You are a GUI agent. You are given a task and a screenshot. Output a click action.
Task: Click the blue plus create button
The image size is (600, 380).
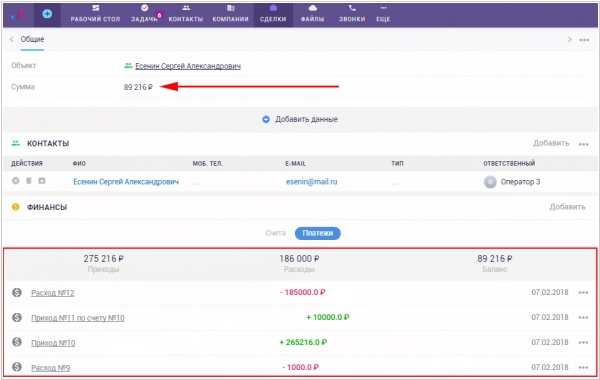tap(47, 14)
